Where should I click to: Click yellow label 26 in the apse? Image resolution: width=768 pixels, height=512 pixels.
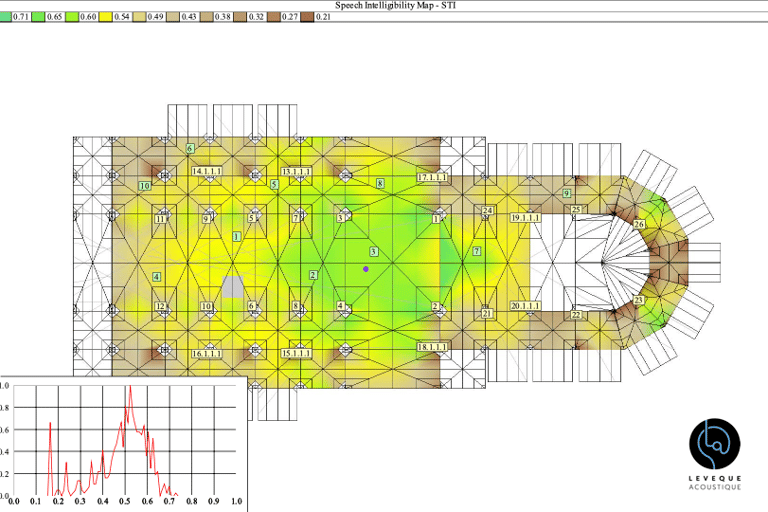[x=639, y=224]
